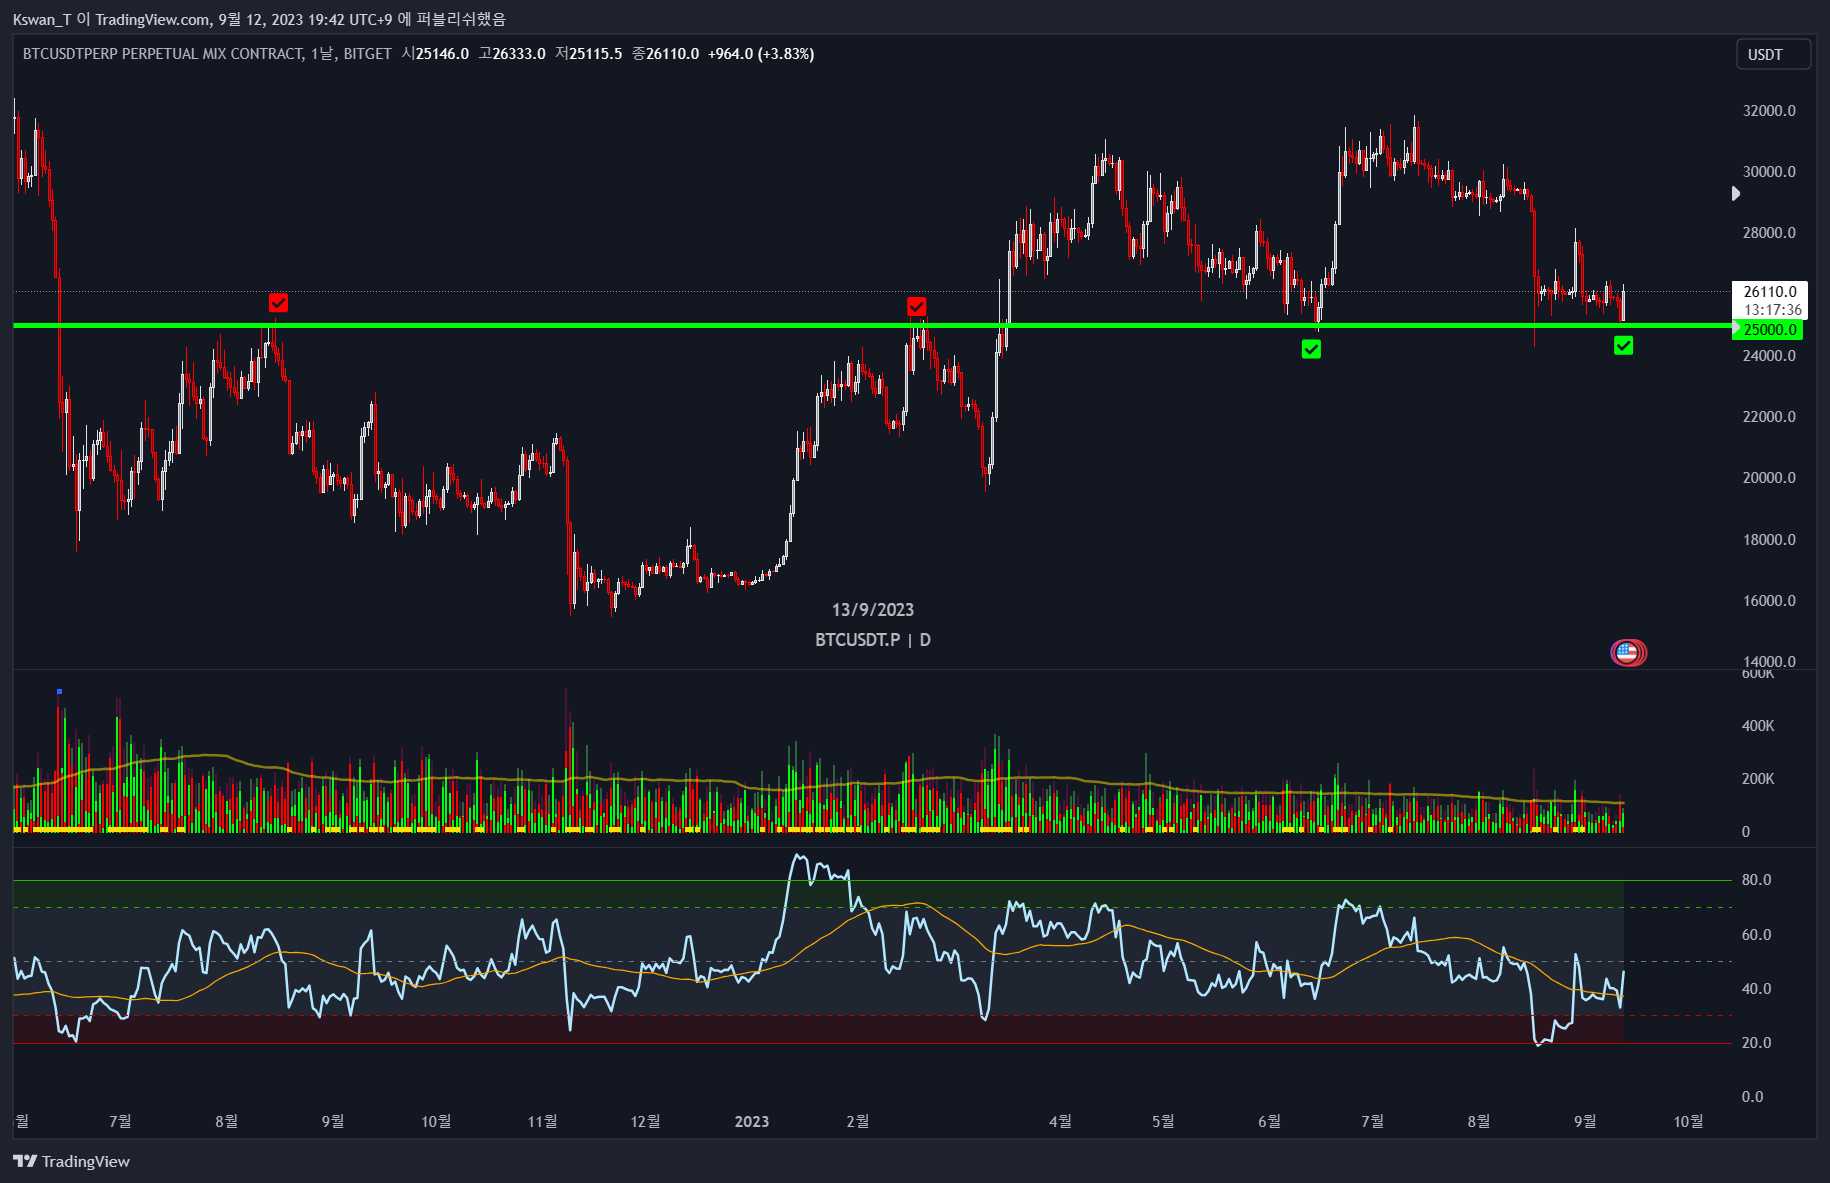Click the 13:17:36 countdown under current price
The image size is (1830, 1183).
coord(1773,310)
